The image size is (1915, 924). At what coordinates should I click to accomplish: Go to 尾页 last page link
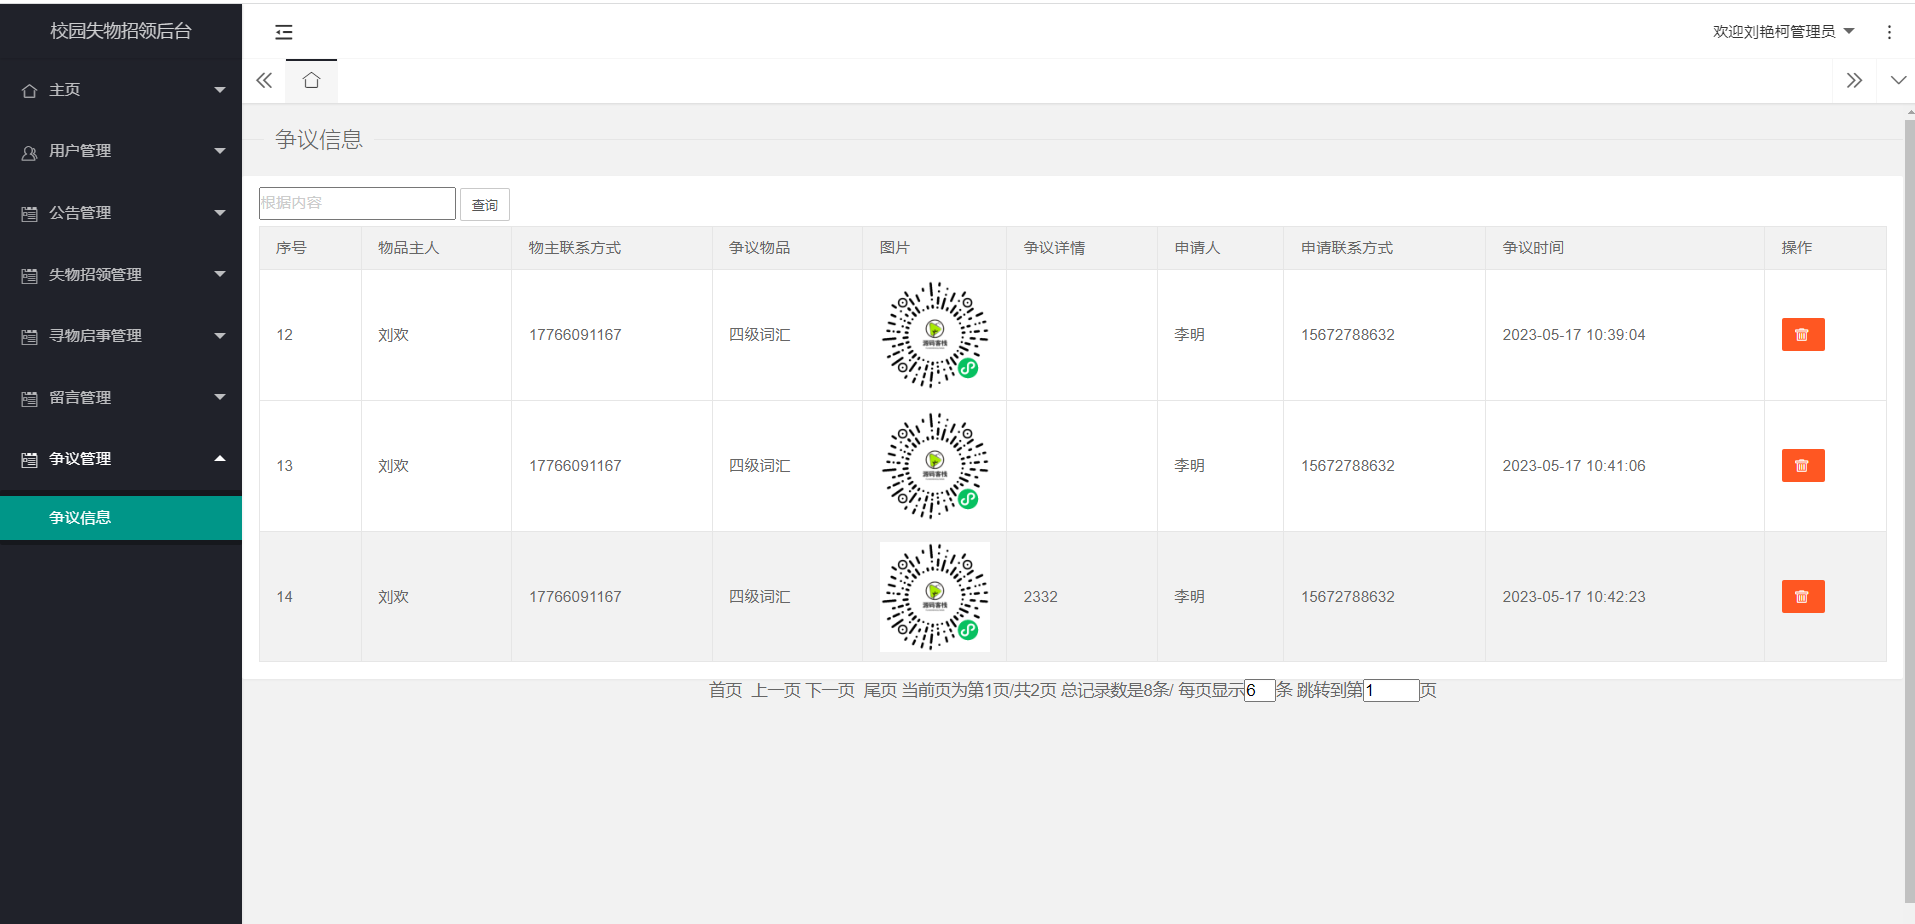880,690
